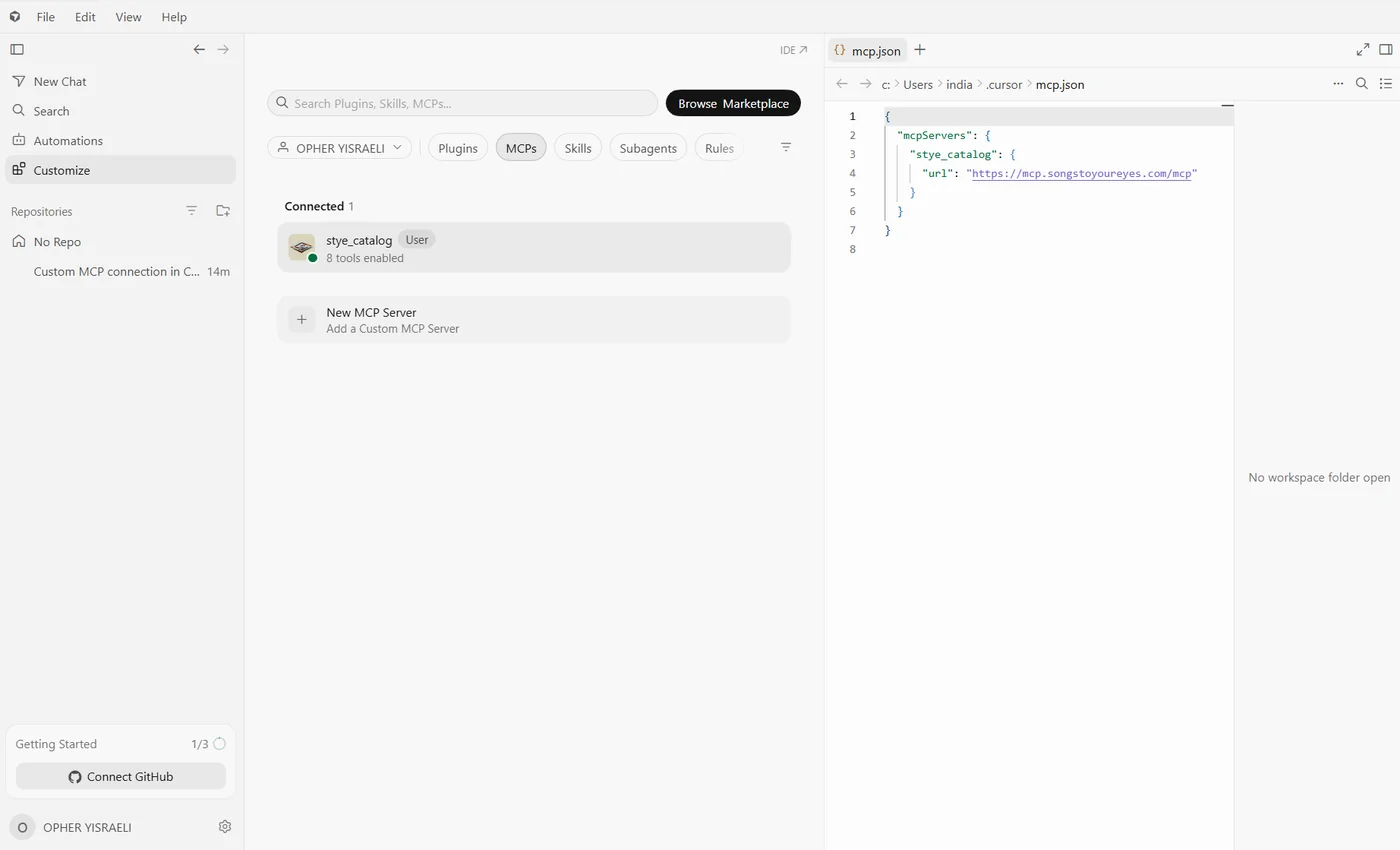
Task: Open editor outline list icon
Action: [1385, 84]
